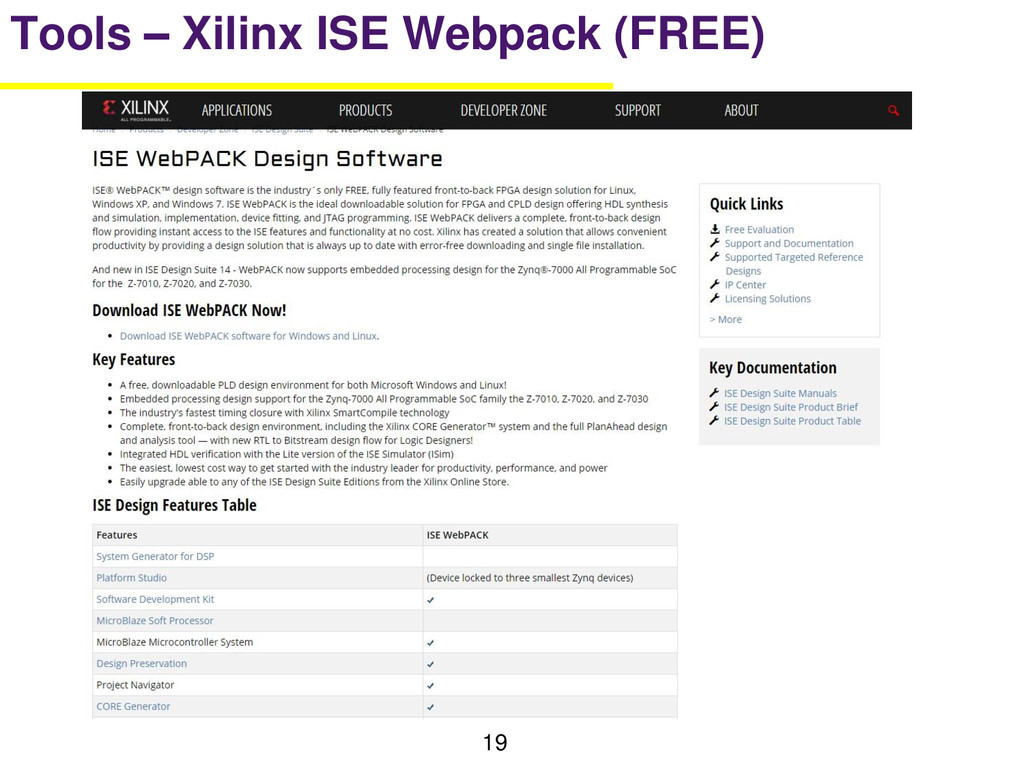Open the red search icon
The image size is (1024, 768).
893,110
